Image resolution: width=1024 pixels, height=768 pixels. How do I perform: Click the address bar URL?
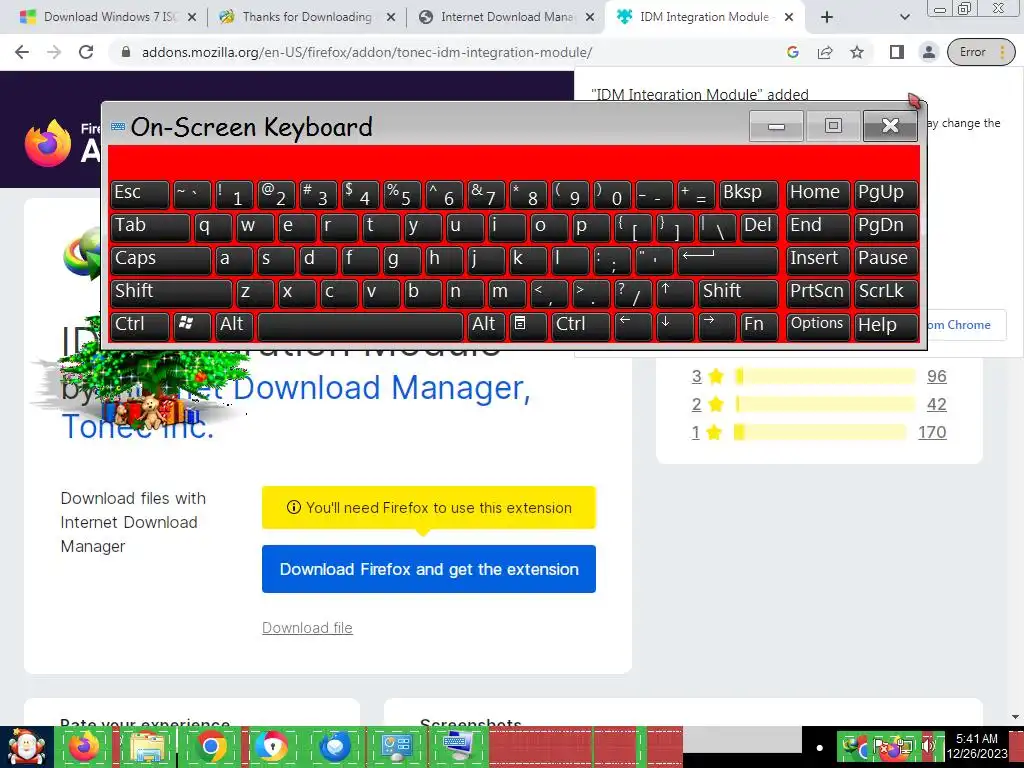click(x=367, y=52)
